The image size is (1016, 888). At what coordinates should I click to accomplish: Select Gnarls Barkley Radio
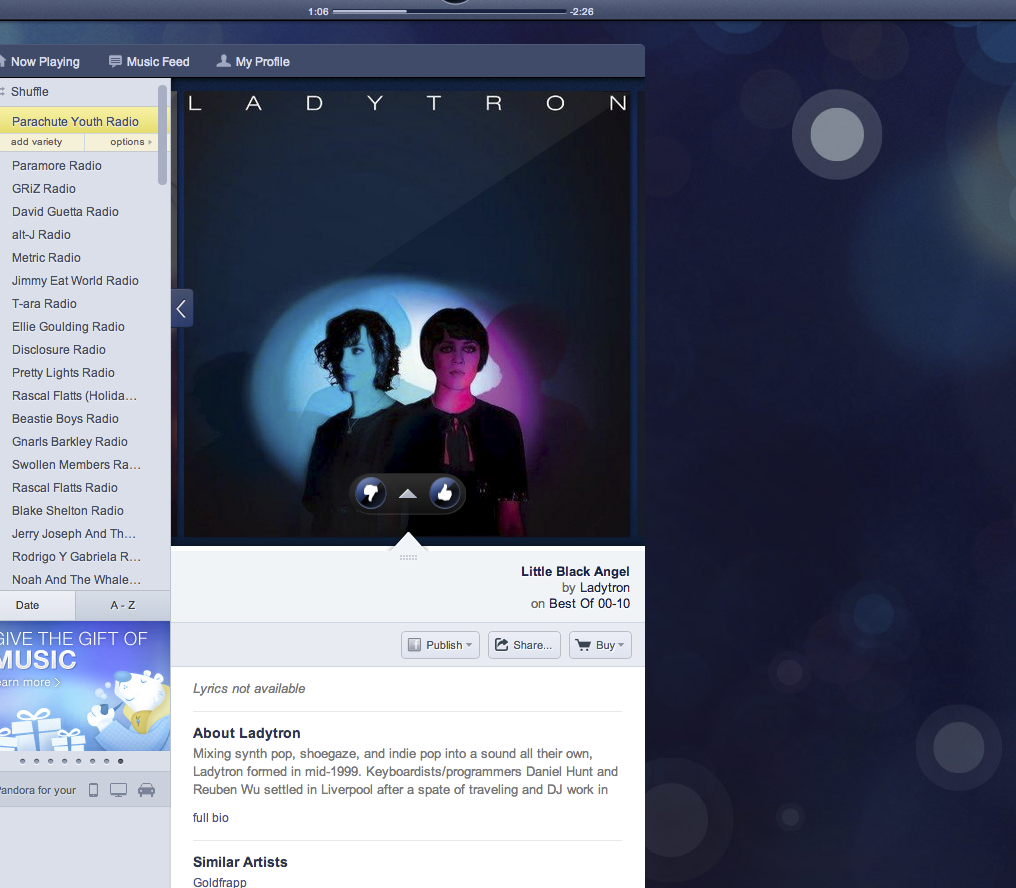70,441
